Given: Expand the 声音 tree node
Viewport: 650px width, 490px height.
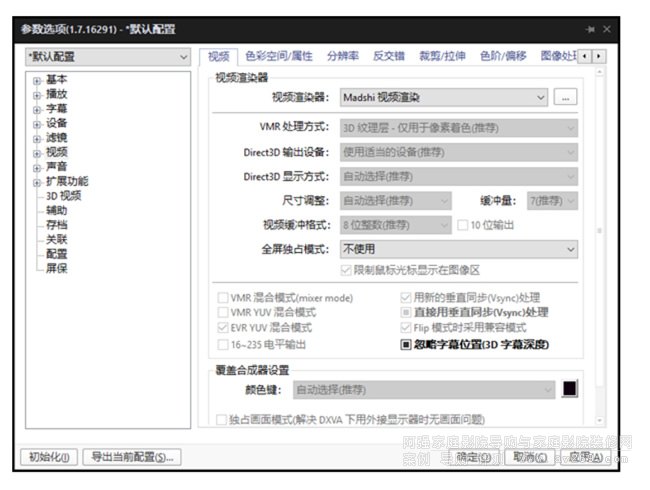Looking at the screenshot, I should point(37,167).
